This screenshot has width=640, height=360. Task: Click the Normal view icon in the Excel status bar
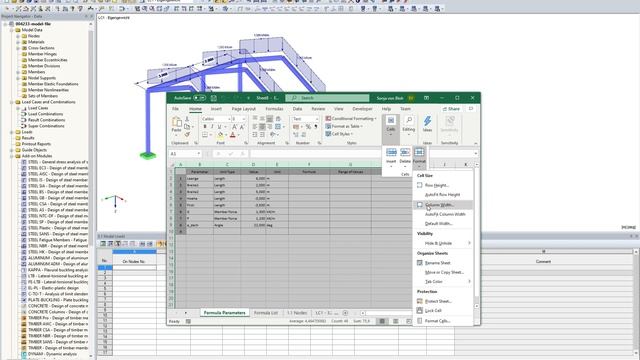382,321
